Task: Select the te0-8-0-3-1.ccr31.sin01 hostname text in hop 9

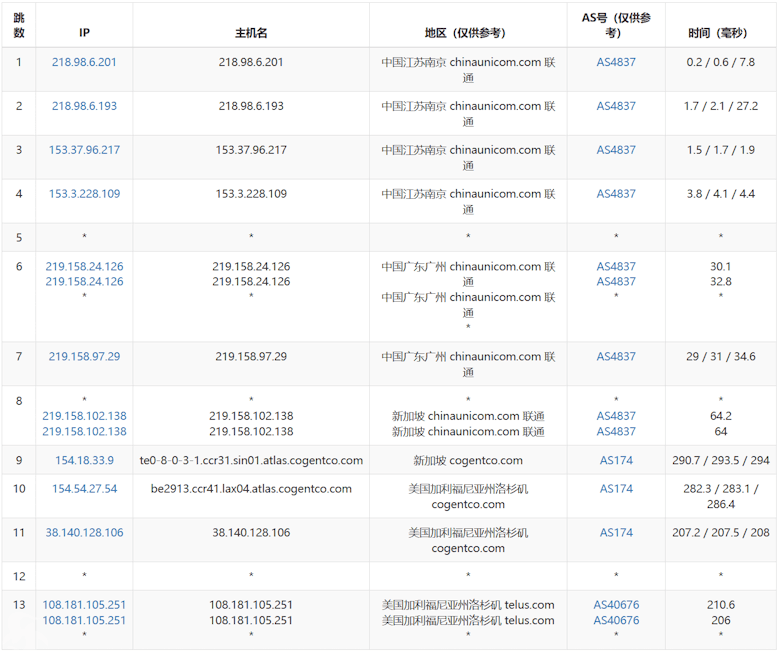Action: (251, 461)
